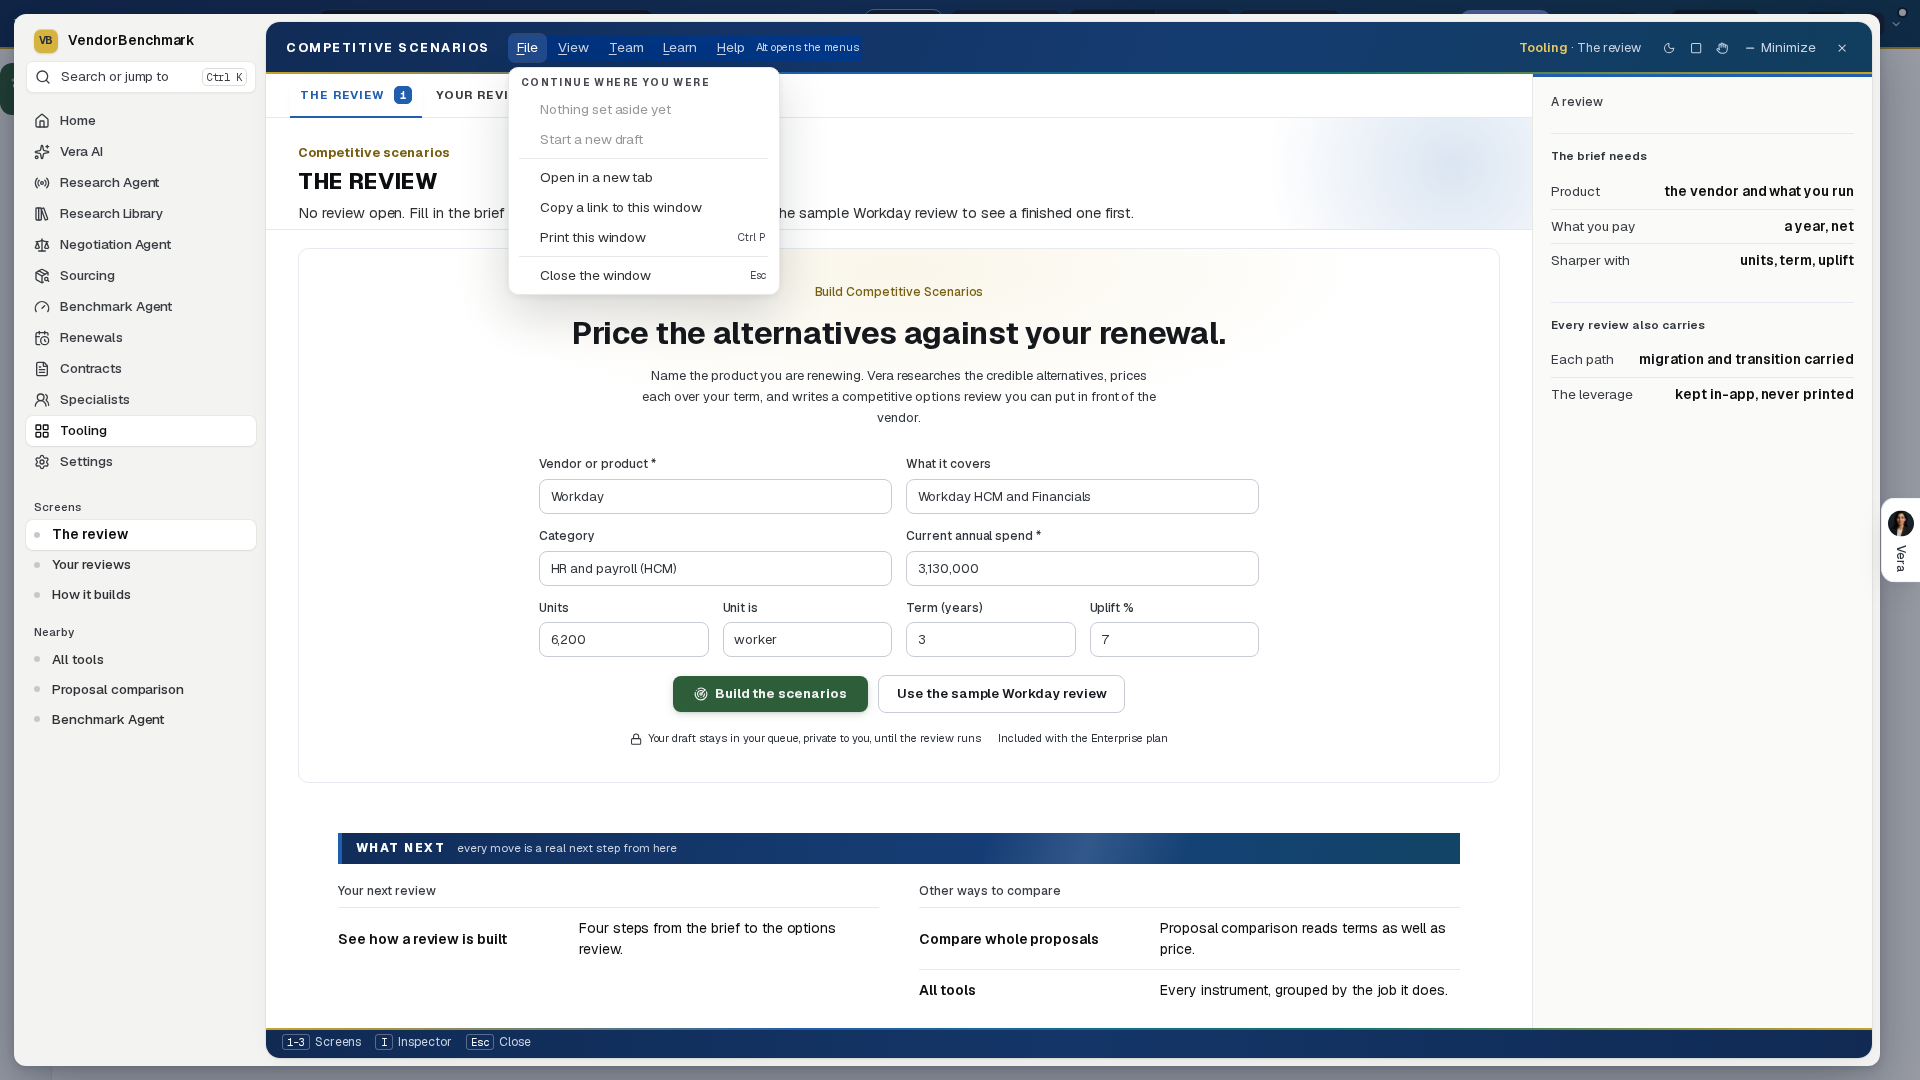The height and width of the screenshot is (1080, 1920).
Task: Open the Category combo box
Action: pyautogui.click(x=715, y=569)
